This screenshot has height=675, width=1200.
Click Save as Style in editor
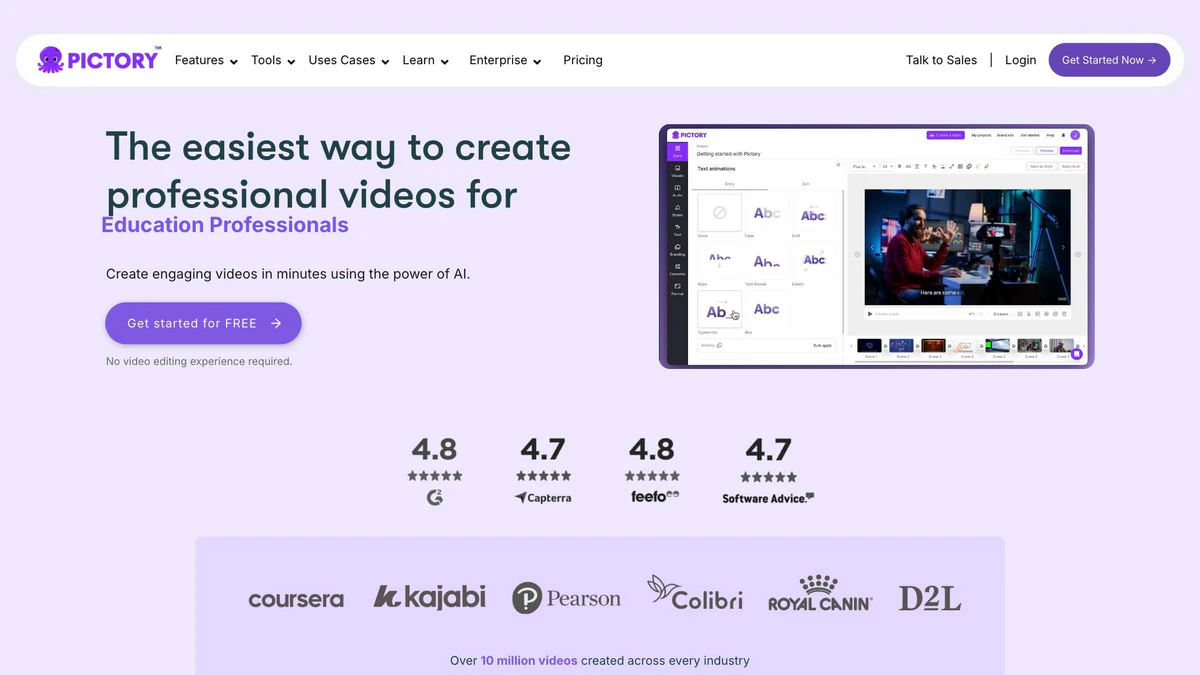pyautogui.click(x=1041, y=166)
